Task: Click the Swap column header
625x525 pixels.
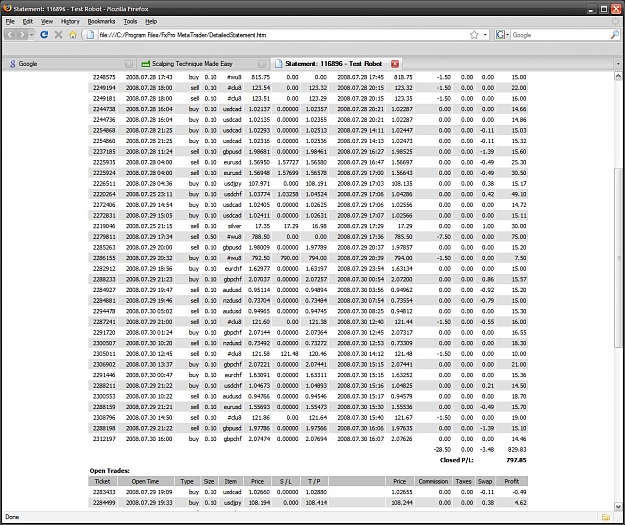Action: tap(485, 481)
